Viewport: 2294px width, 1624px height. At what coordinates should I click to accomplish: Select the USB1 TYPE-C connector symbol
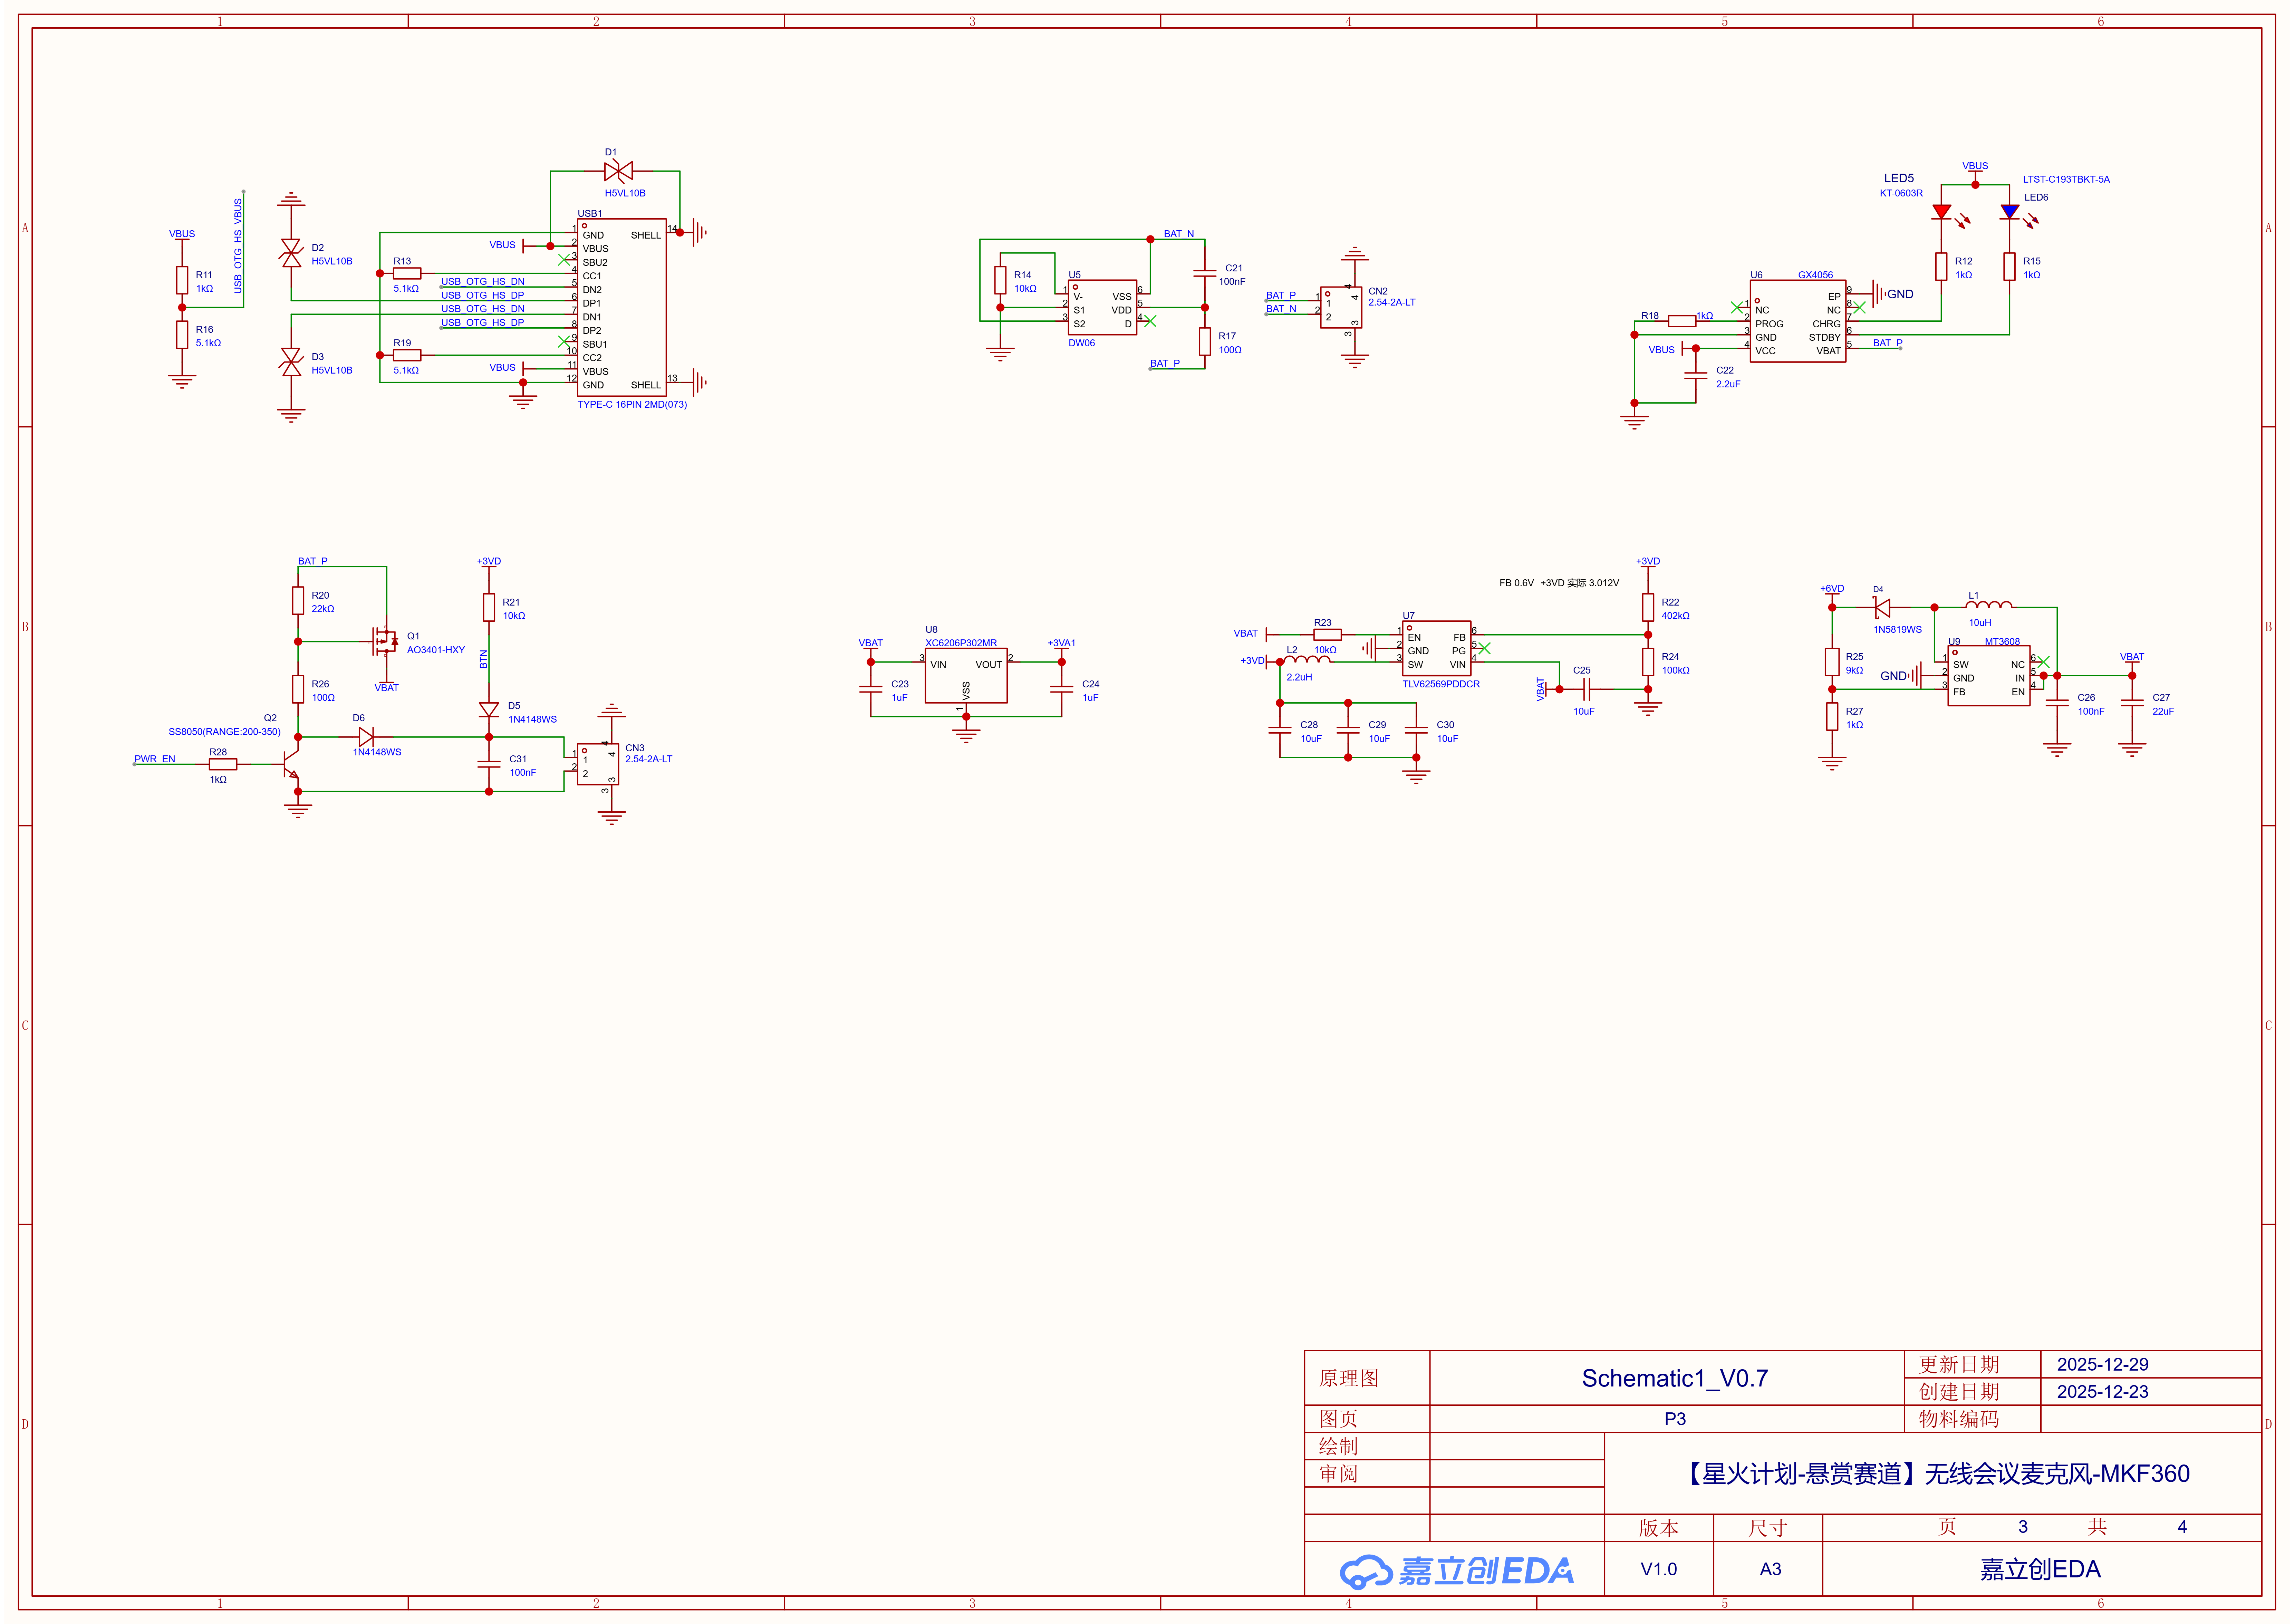(621, 307)
